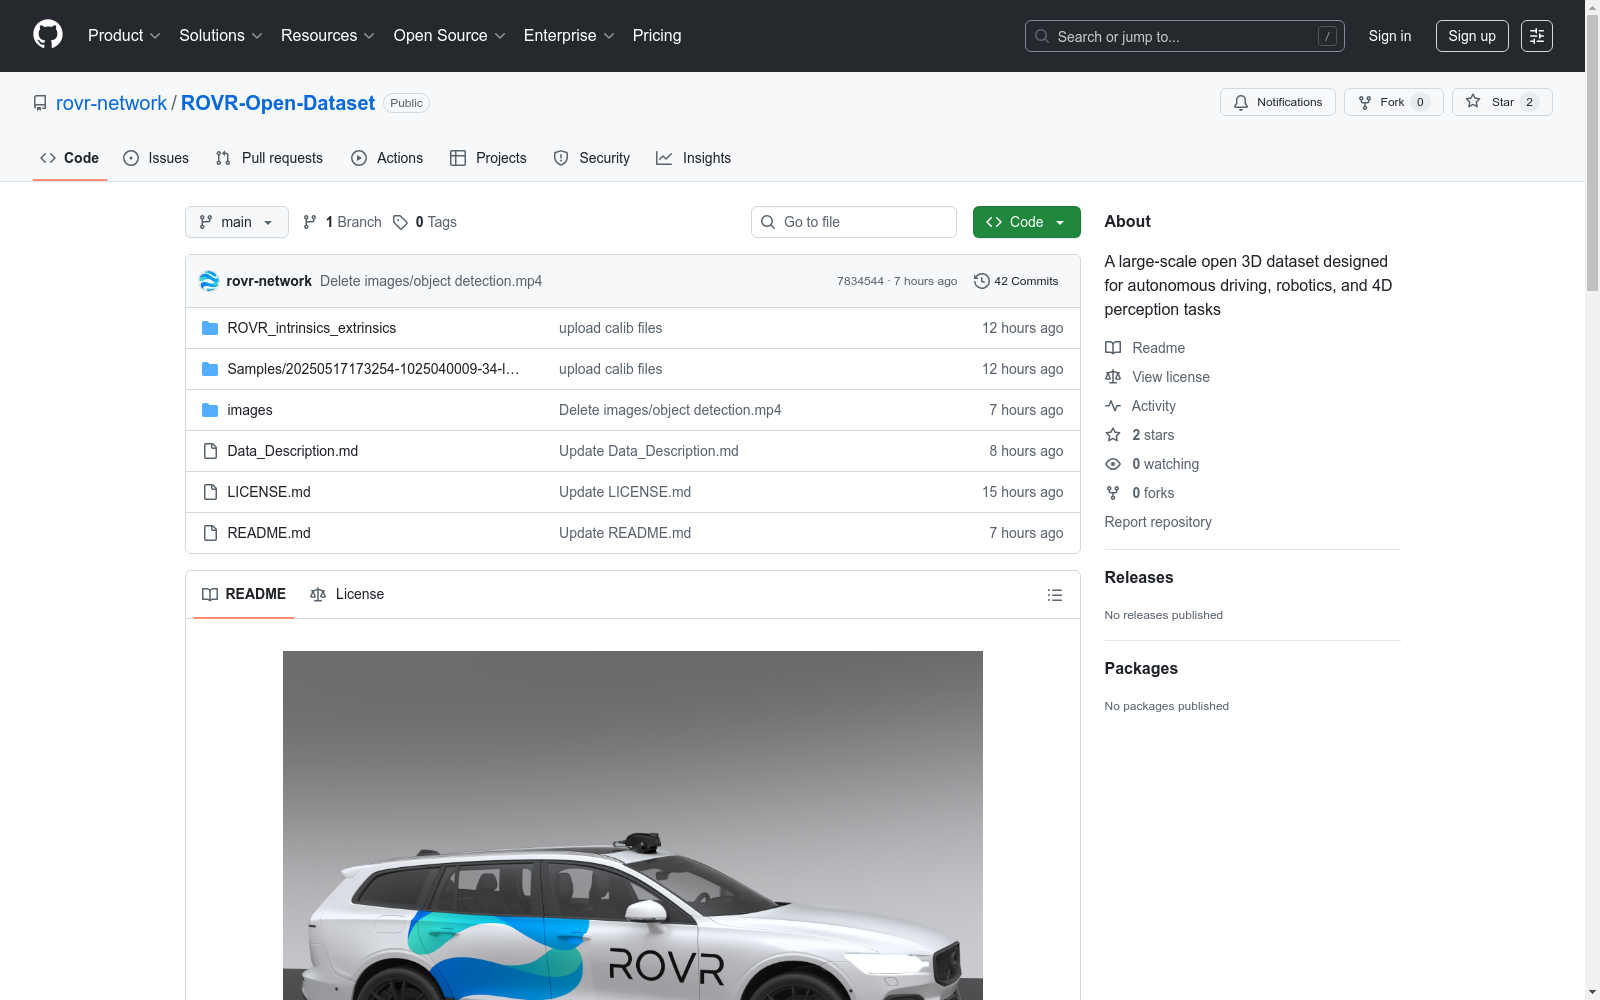Image resolution: width=1600 pixels, height=1000 pixels.
Task: Click the LICENSE.md file icon
Action: pos(210,492)
